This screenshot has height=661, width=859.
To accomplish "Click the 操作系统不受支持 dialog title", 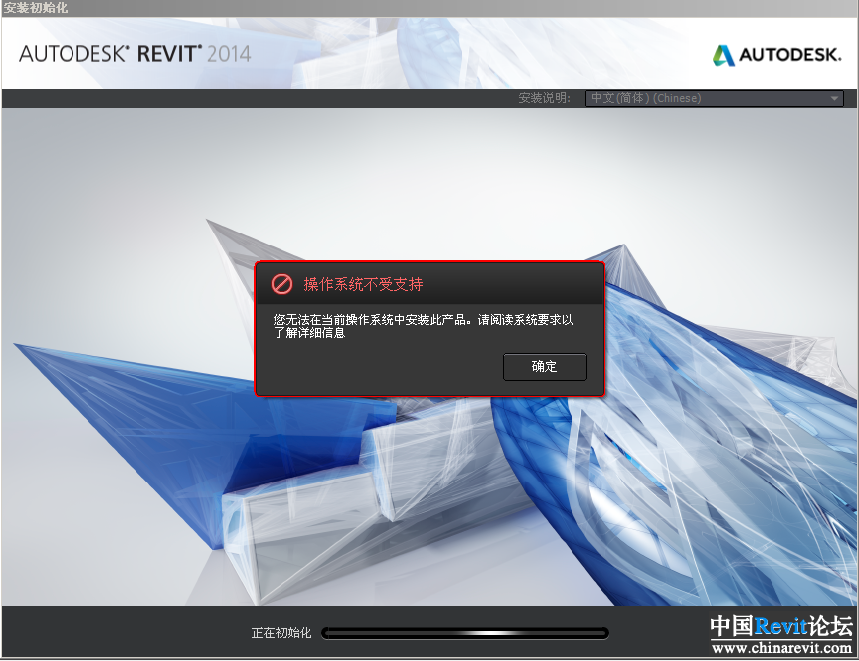I will [363, 284].
